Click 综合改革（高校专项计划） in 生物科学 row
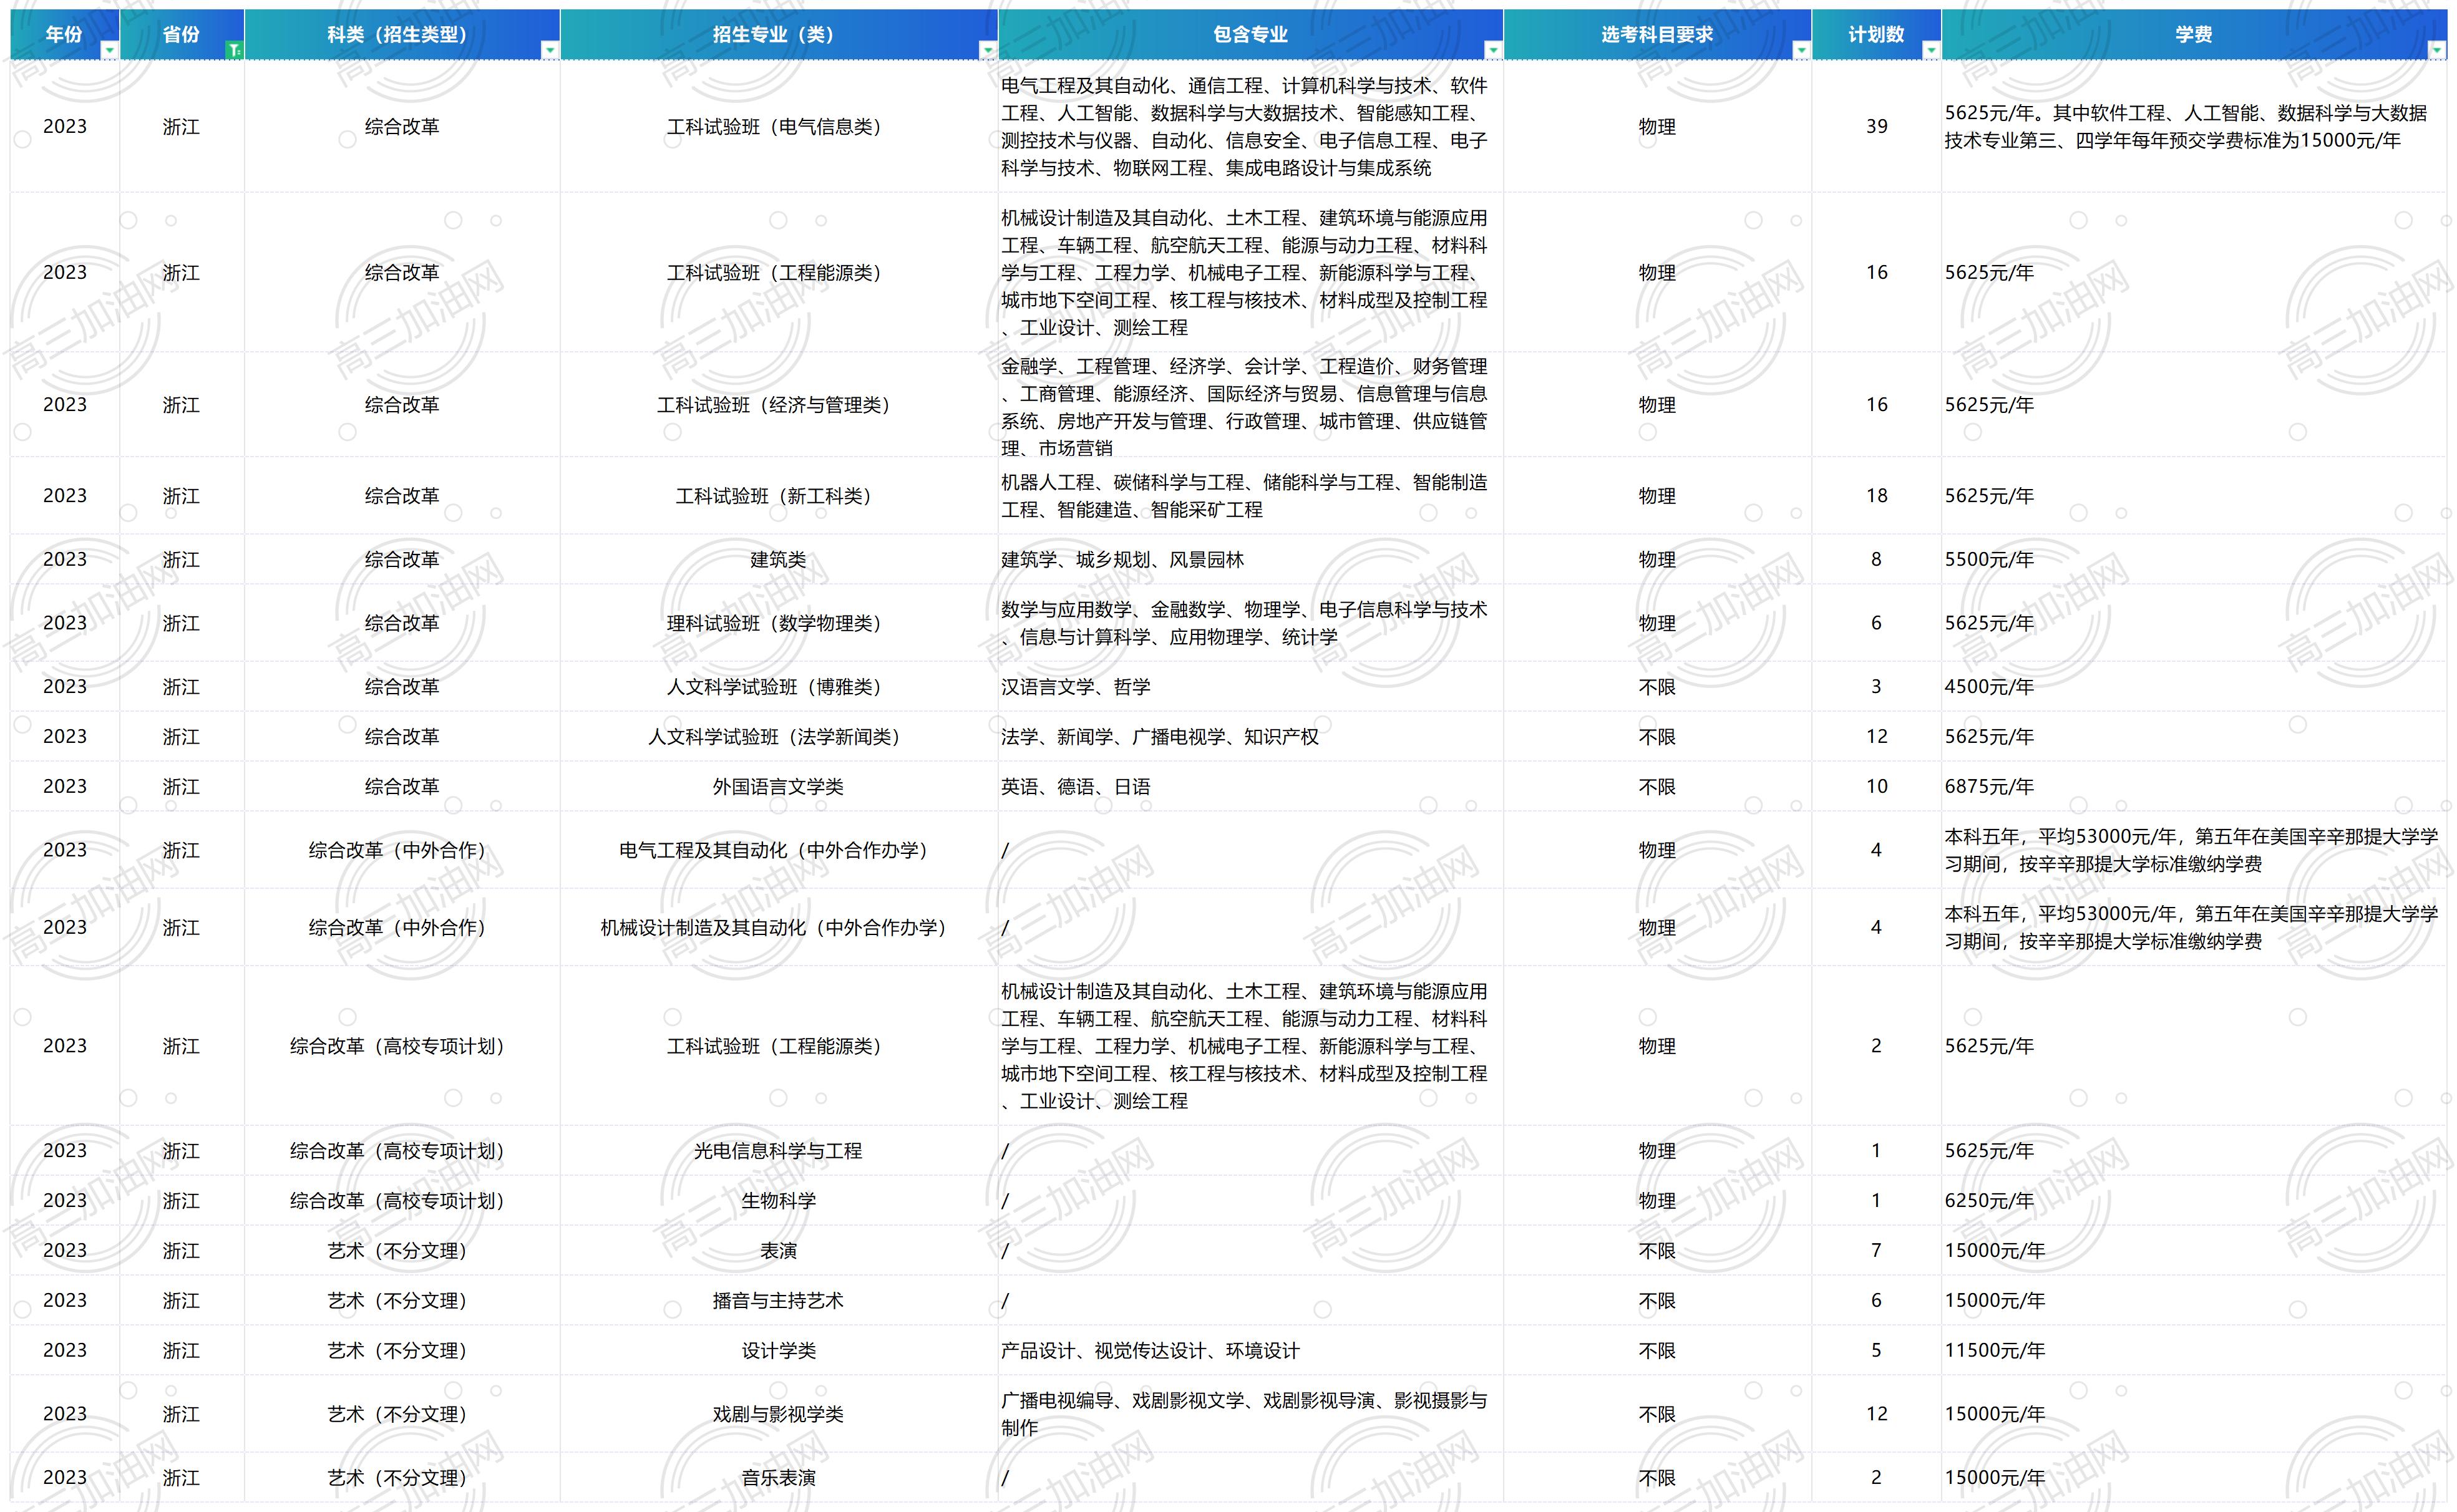 tap(402, 1201)
